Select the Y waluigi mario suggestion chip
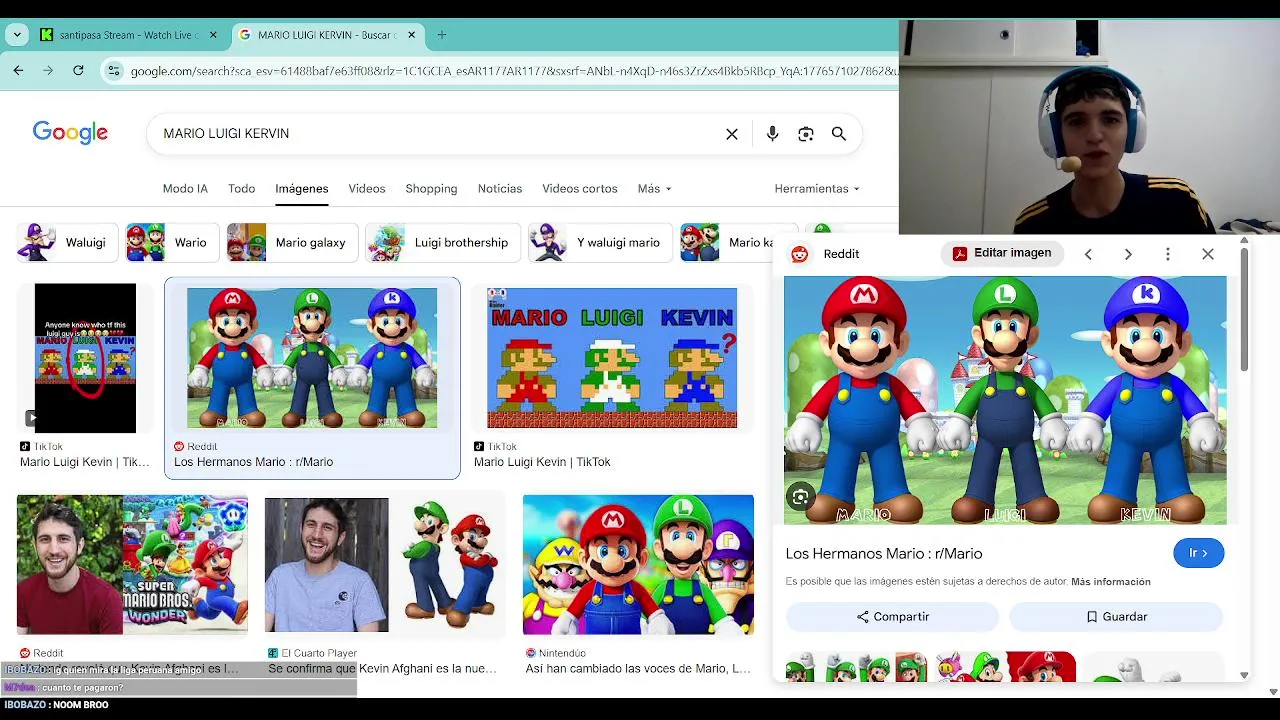Screen dimensions: 1280x720 pos(600,243)
